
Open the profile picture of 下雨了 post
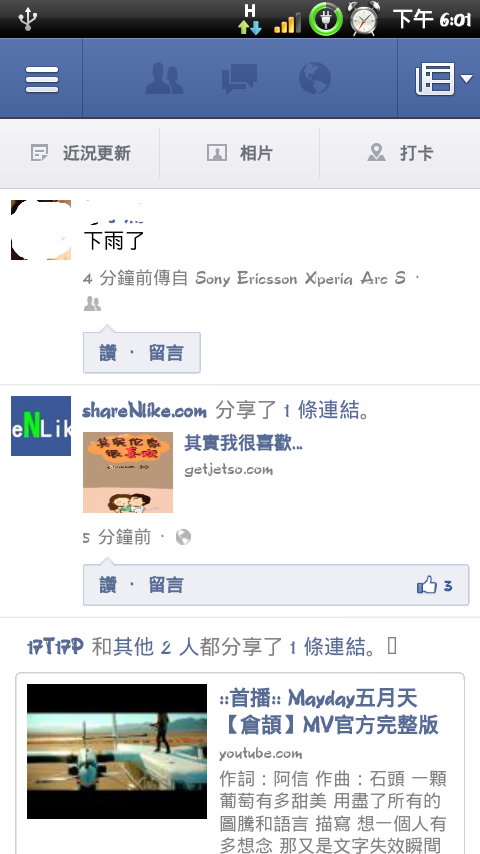[41, 230]
